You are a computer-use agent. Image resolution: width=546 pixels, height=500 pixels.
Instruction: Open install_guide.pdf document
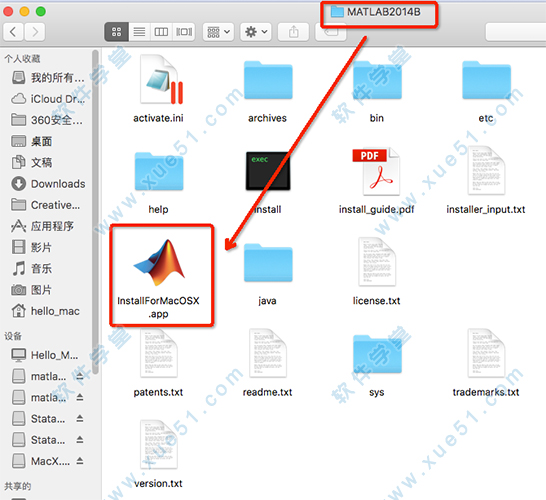[x=376, y=171]
